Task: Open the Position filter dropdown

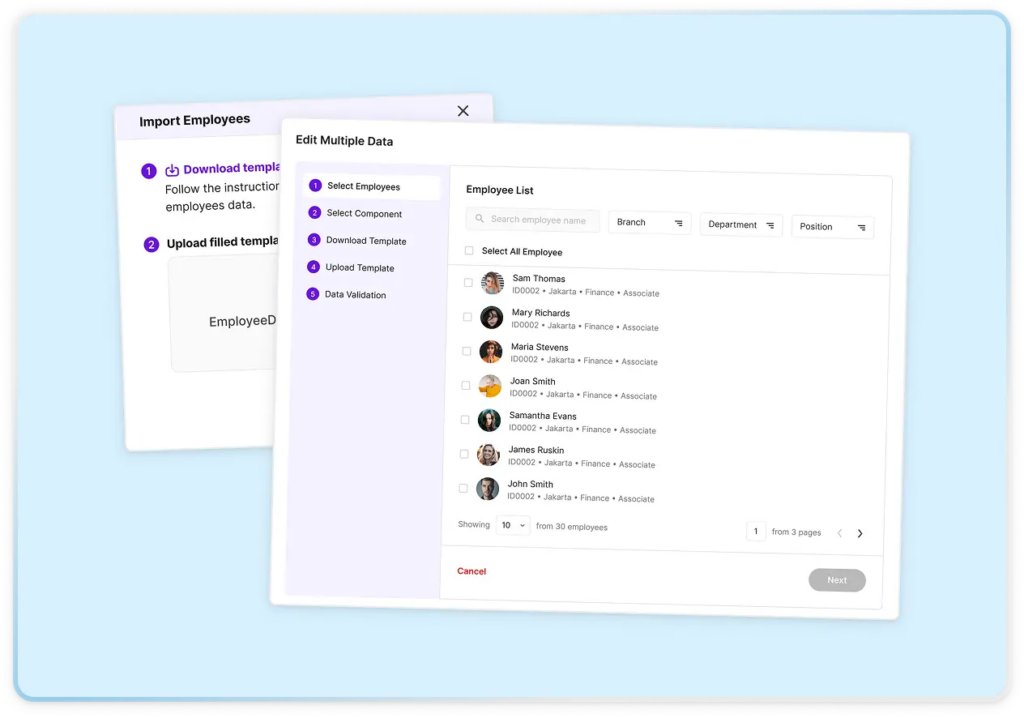Action: tap(832, 227)
